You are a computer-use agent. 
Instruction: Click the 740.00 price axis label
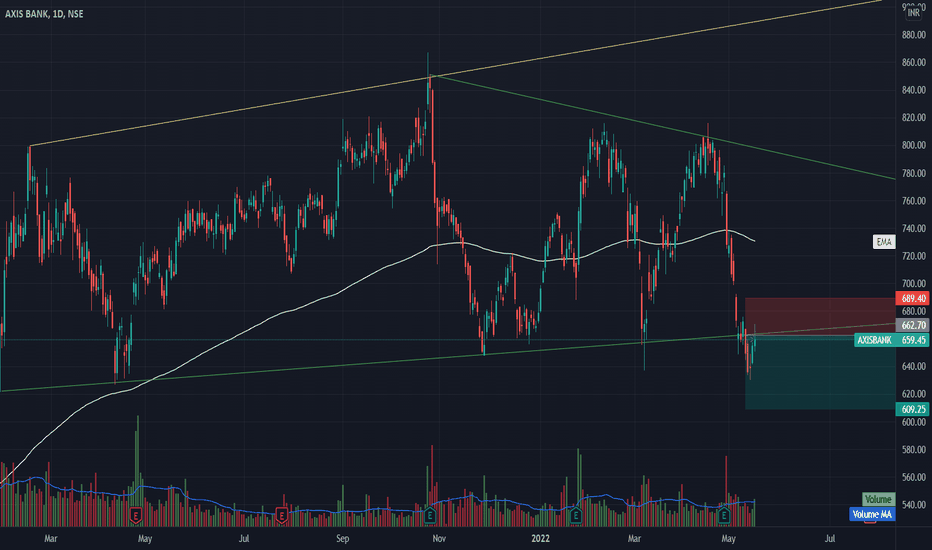(914, 228)
